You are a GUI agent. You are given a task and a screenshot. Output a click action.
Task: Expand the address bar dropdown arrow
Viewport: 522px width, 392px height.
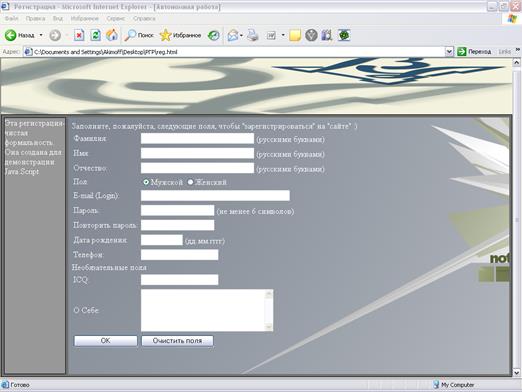pyautogui.click(x=449, y=52)
